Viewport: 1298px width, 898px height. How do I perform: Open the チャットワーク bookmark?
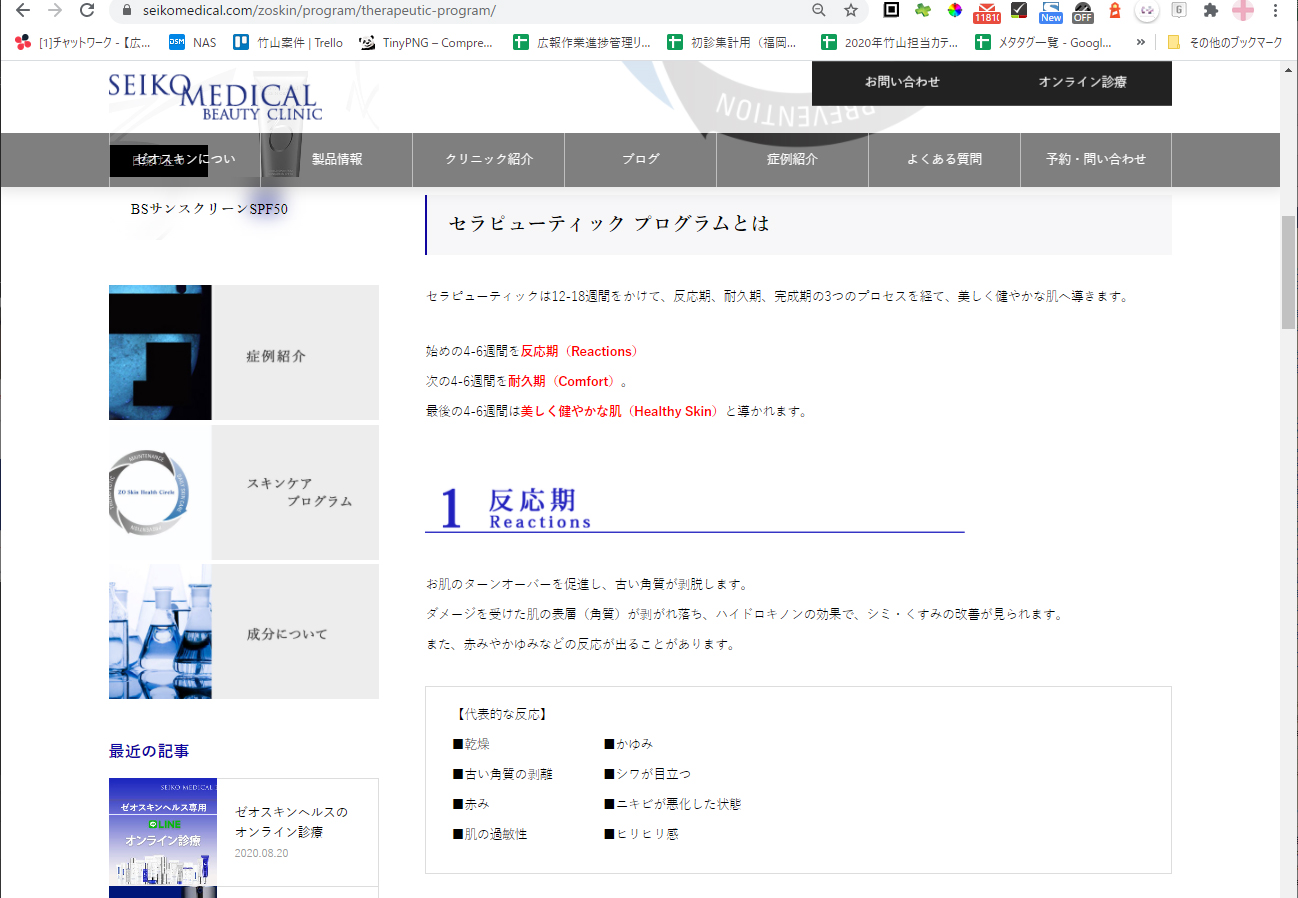click(83, 42)
